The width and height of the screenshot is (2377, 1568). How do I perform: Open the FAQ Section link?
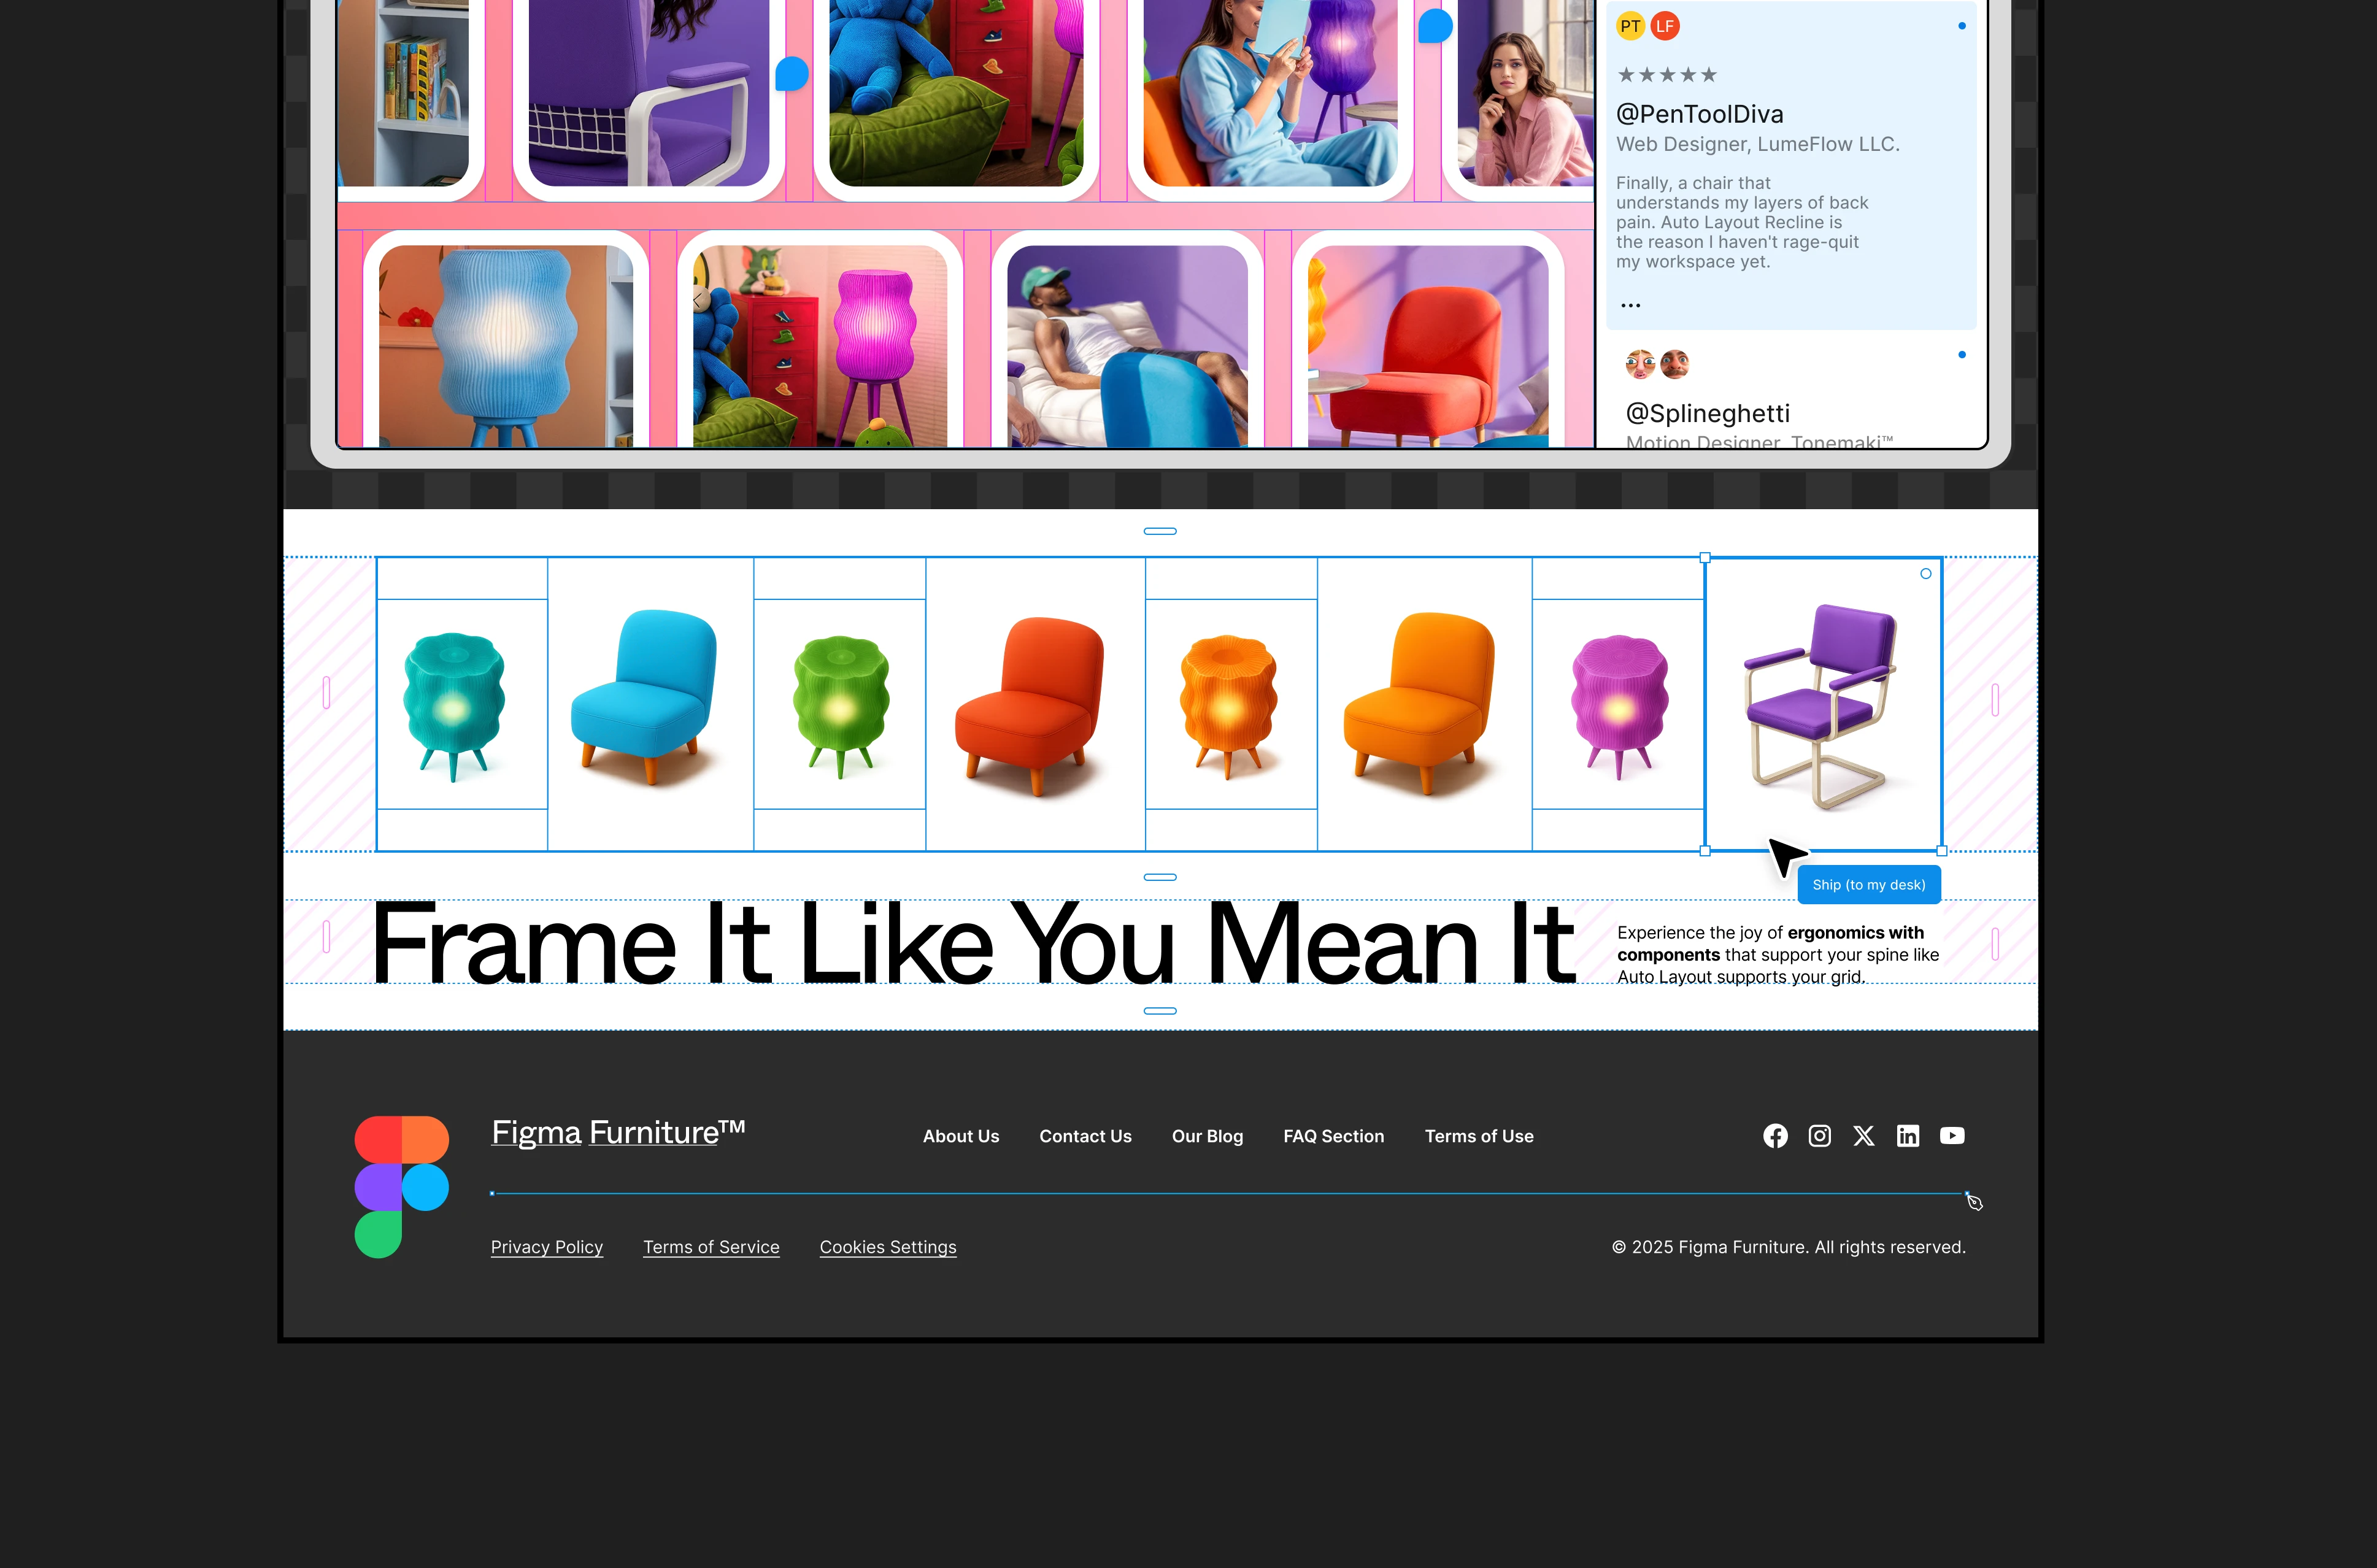click(1333, 1136)
